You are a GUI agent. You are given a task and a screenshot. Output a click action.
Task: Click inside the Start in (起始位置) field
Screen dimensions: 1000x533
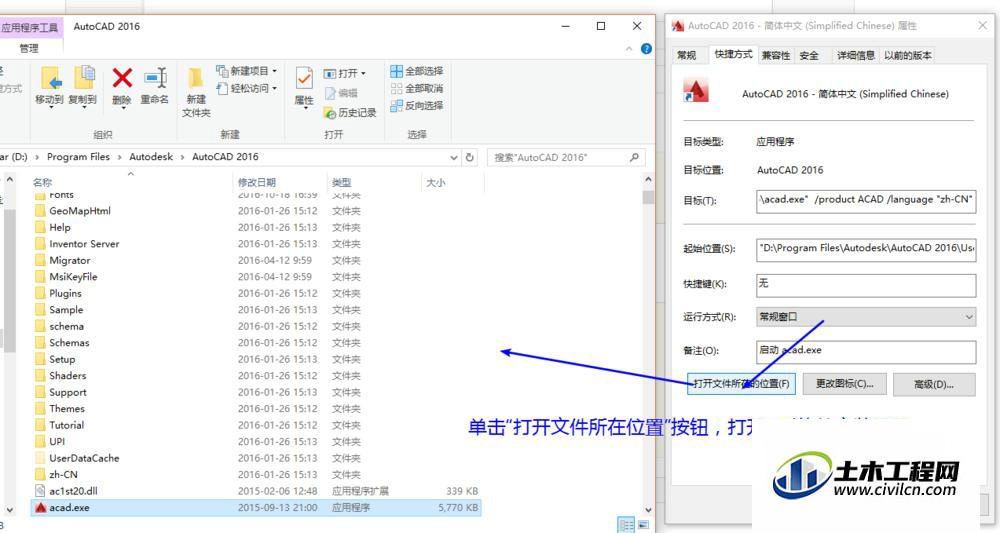click(866, 249)
